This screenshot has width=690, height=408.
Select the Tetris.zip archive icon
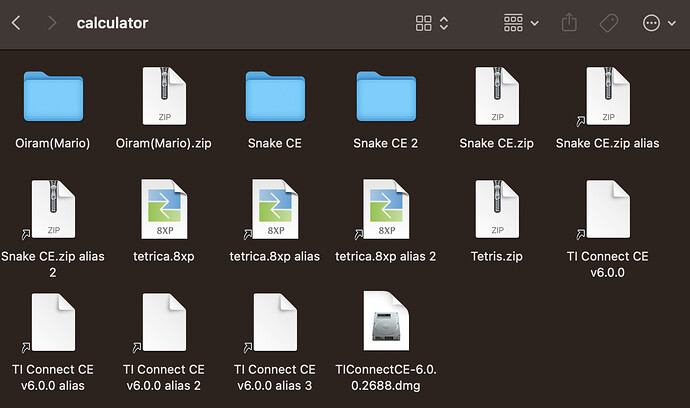tap(497, 209)
